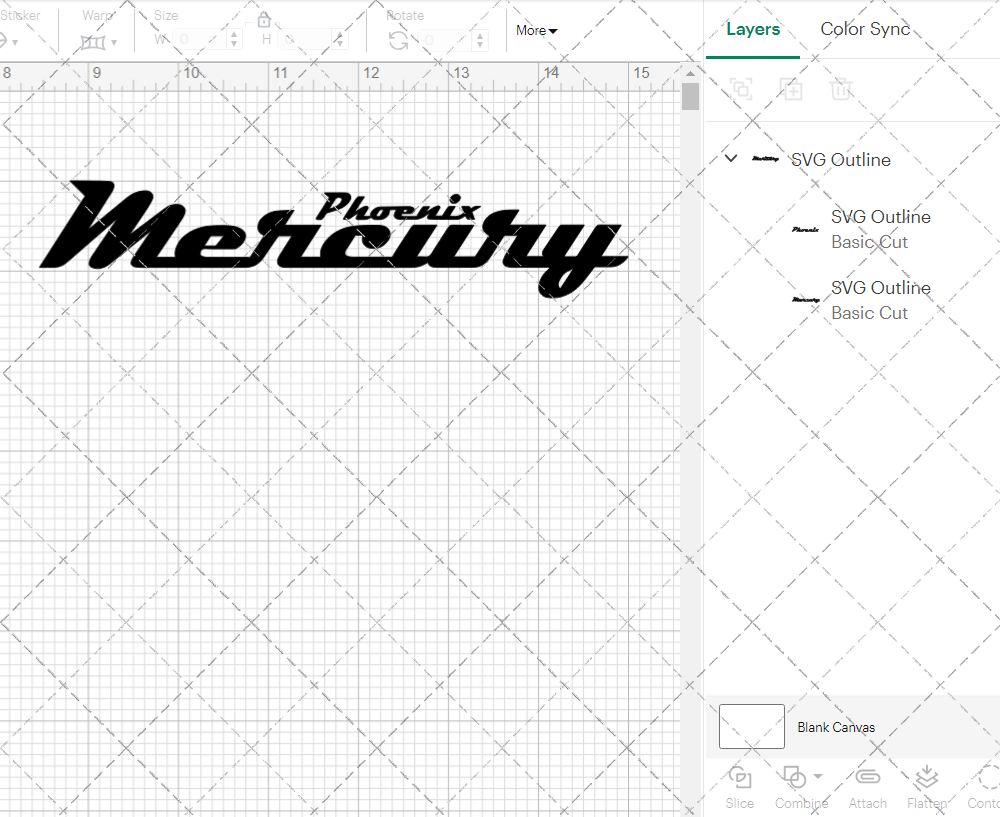
Task: Click the Combine tool icon
Action: pyautogui.click(x=796, y=780)
